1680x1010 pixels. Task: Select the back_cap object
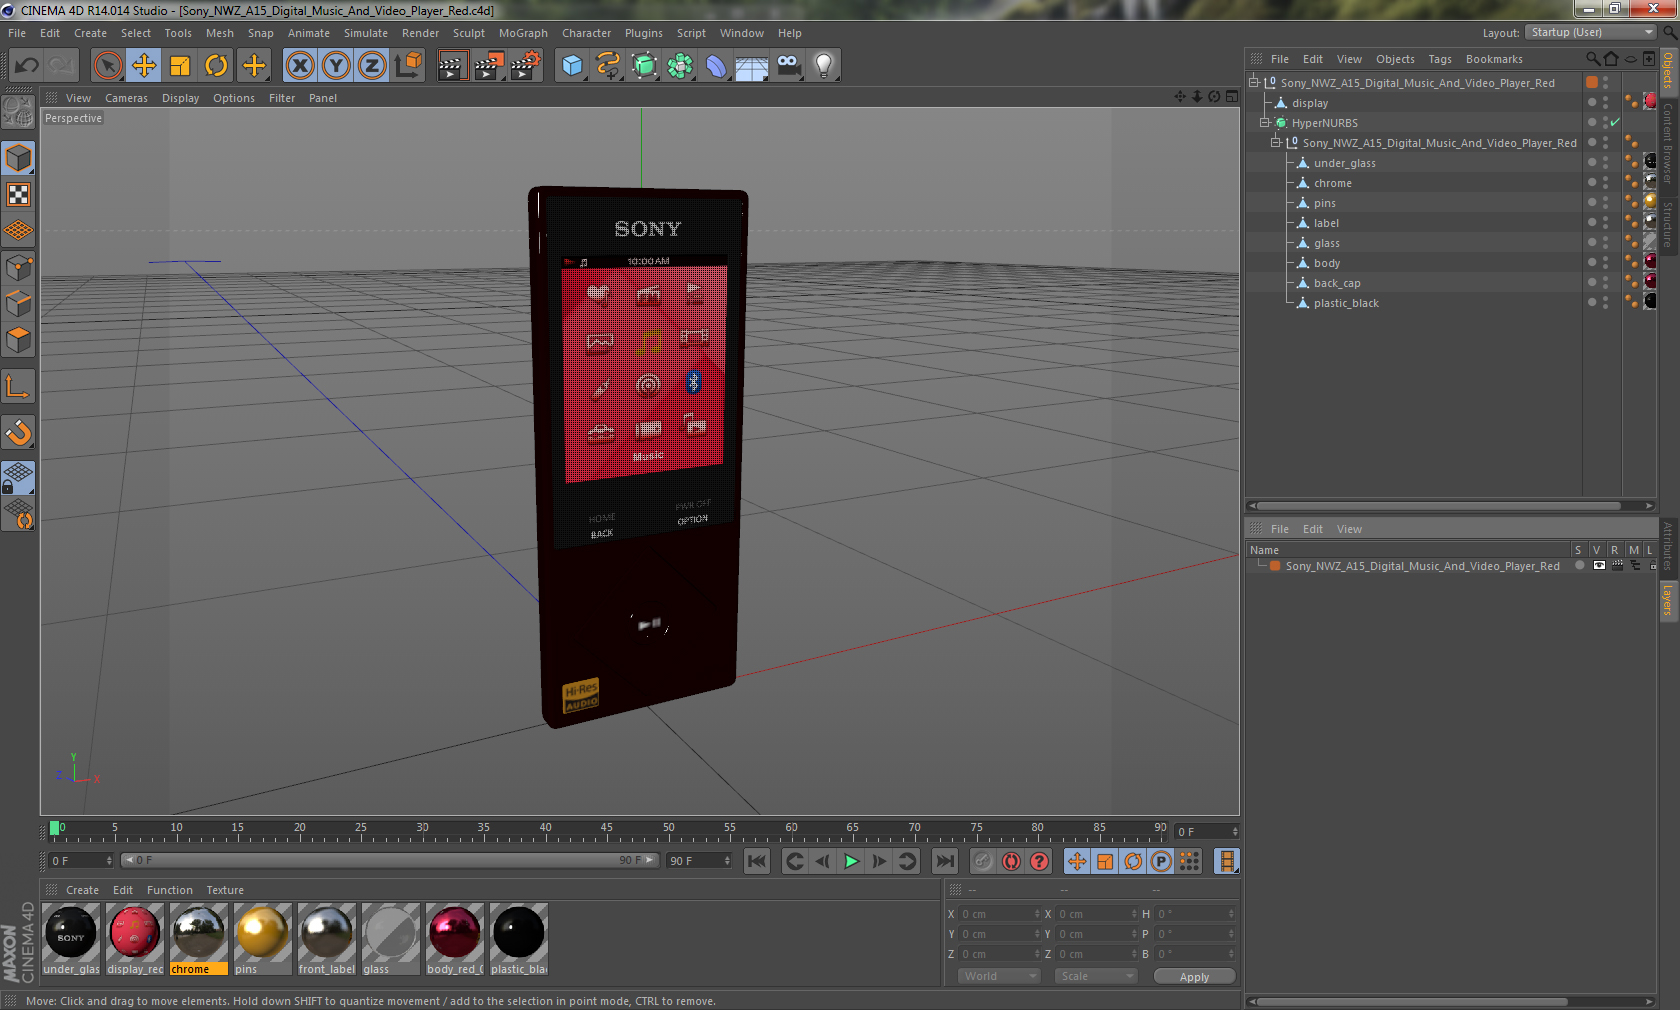tap(1337, 283)
